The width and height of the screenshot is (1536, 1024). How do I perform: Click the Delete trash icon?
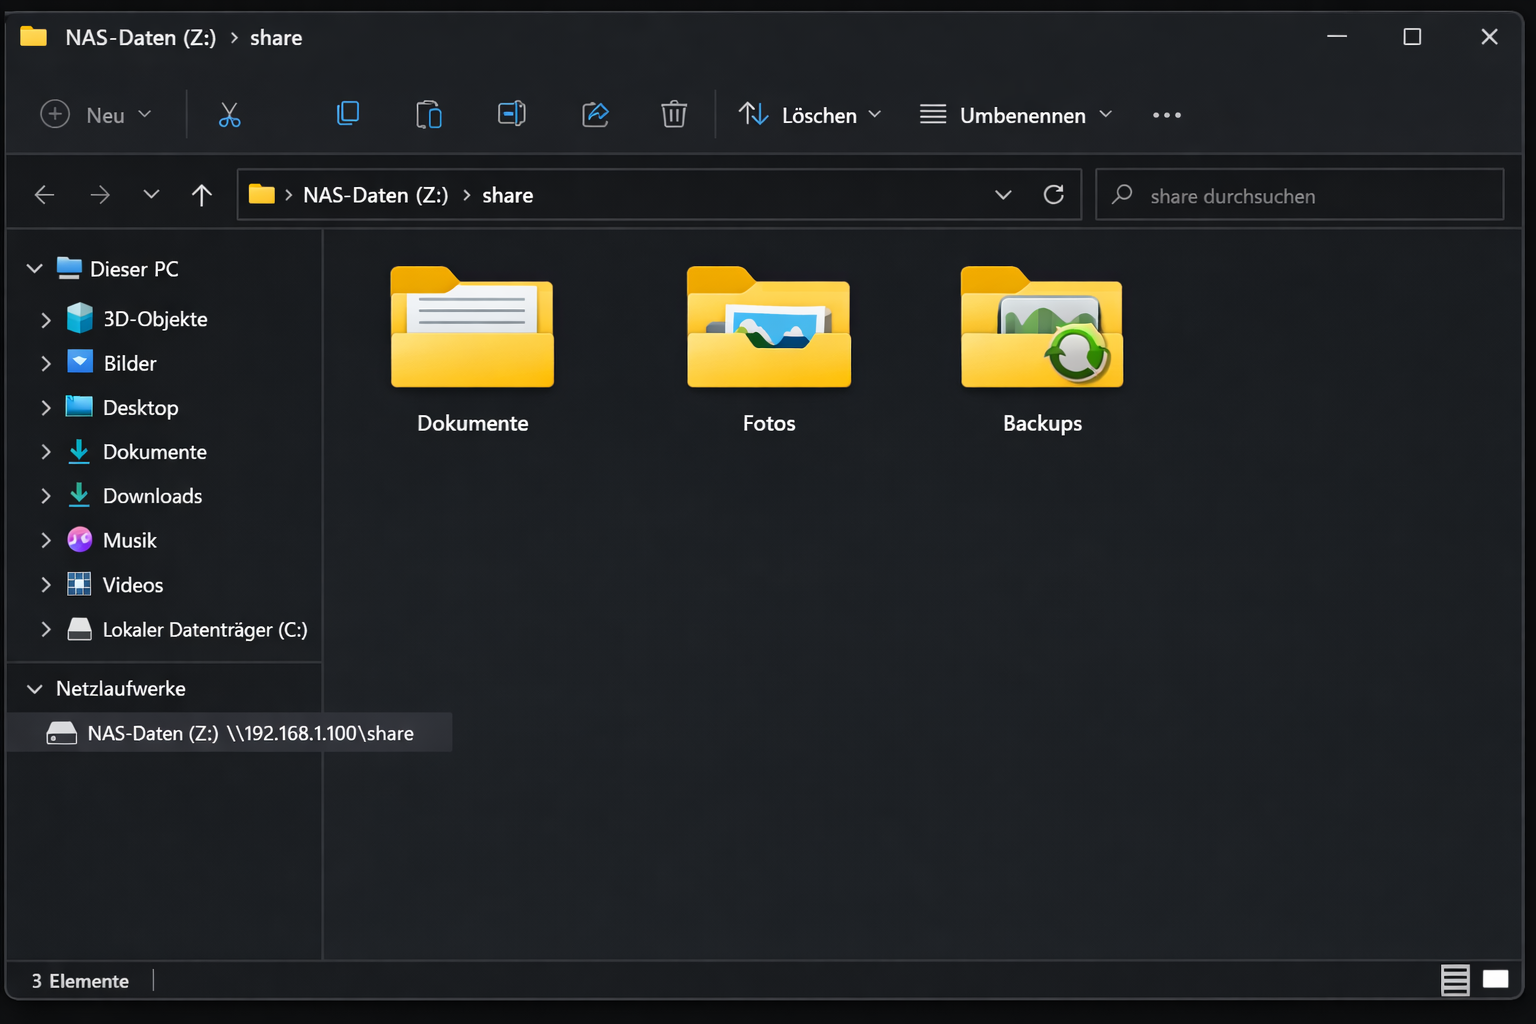(673, 114)
